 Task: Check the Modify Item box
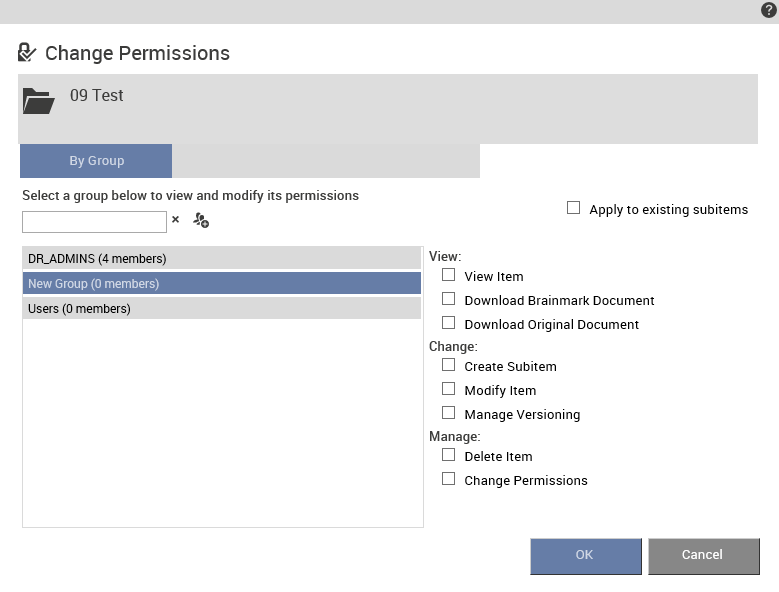448,388
